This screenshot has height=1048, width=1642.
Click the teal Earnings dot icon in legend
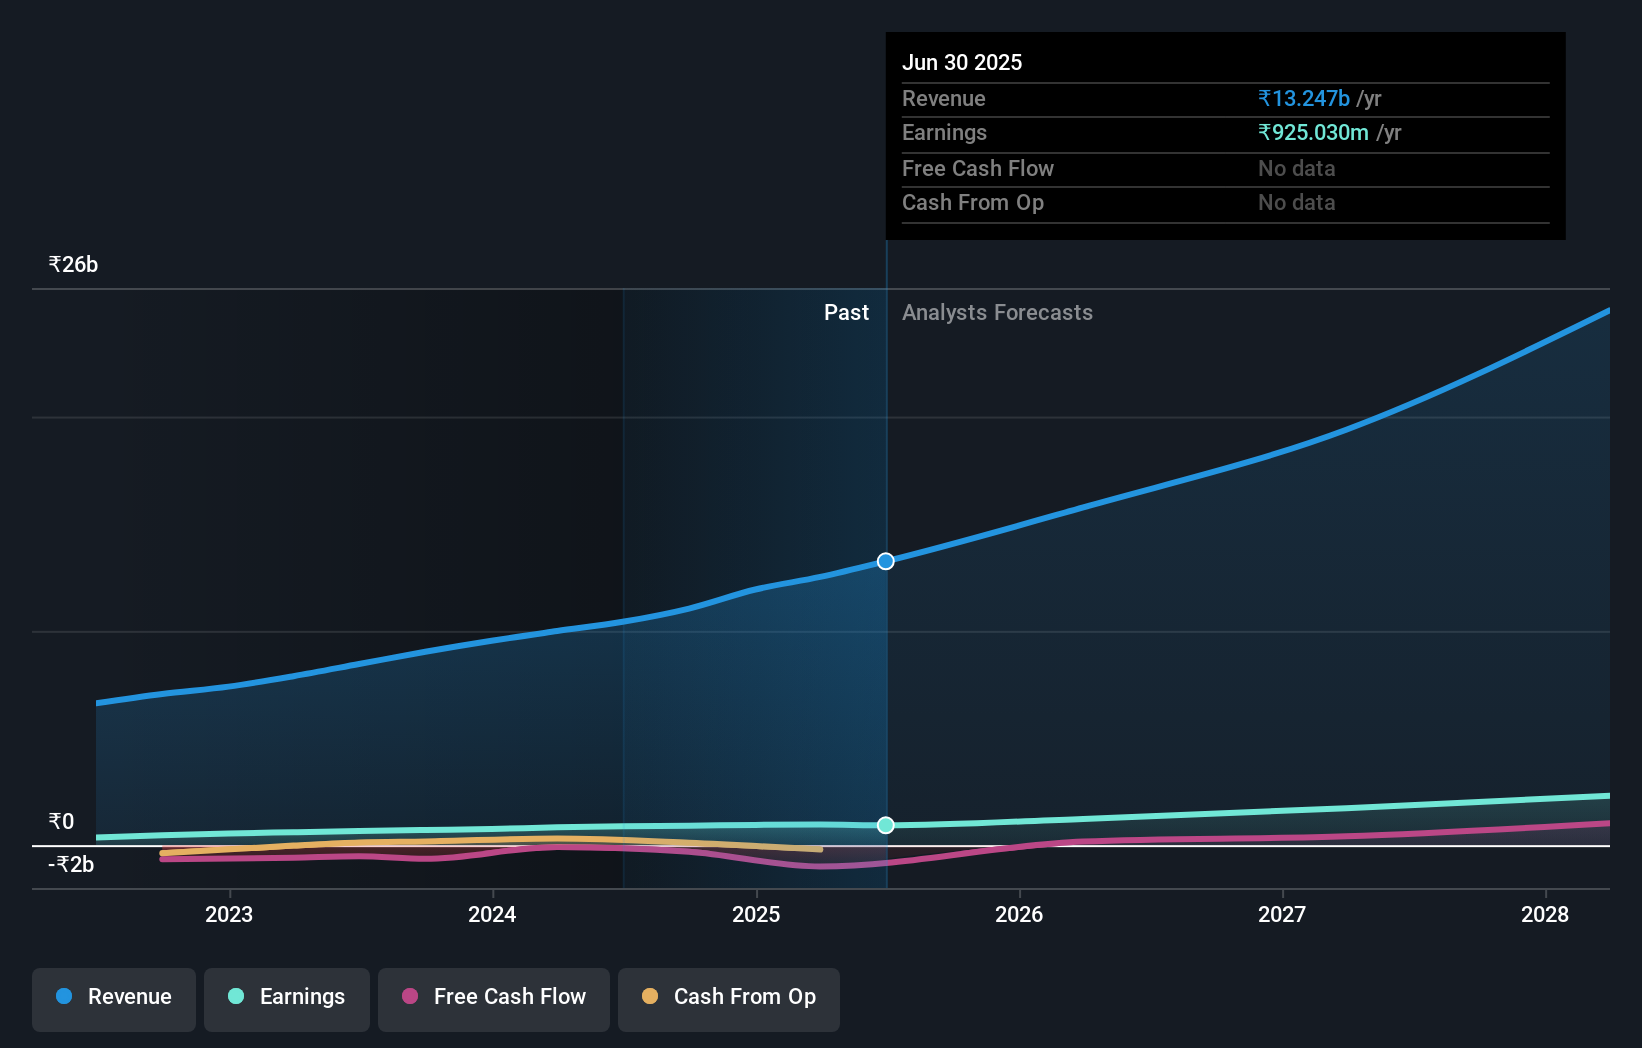(235, 996)
